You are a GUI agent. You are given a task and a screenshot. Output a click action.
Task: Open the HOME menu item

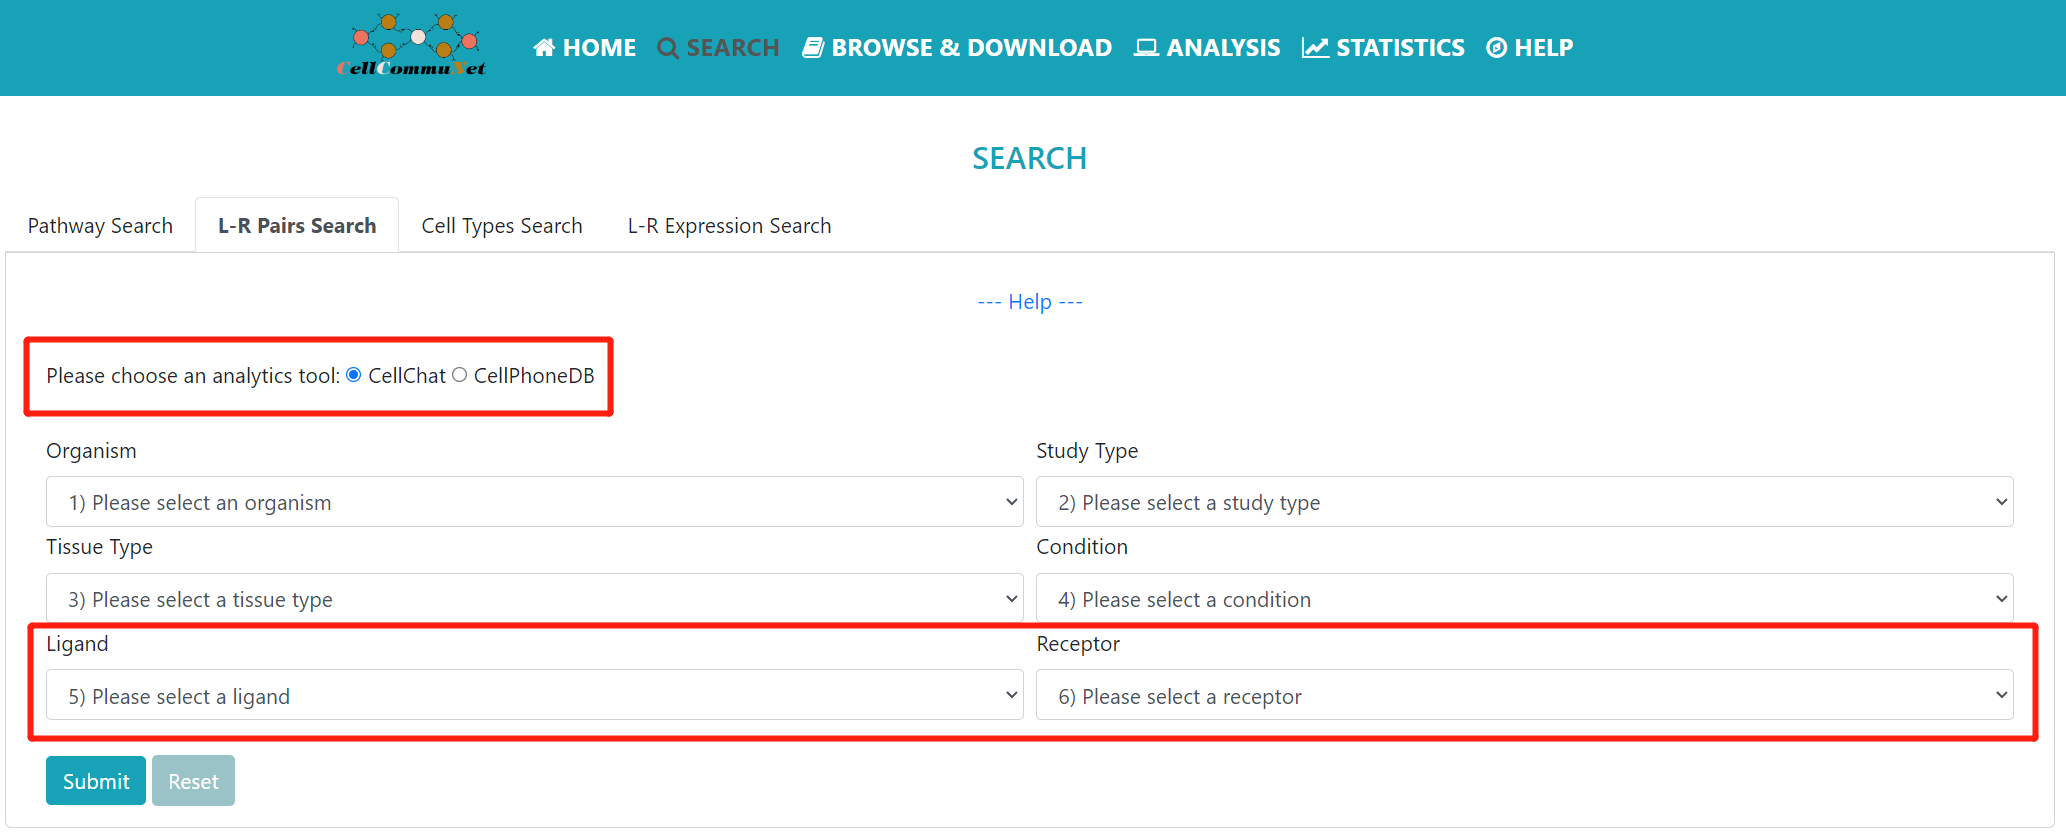coord(585,47)
